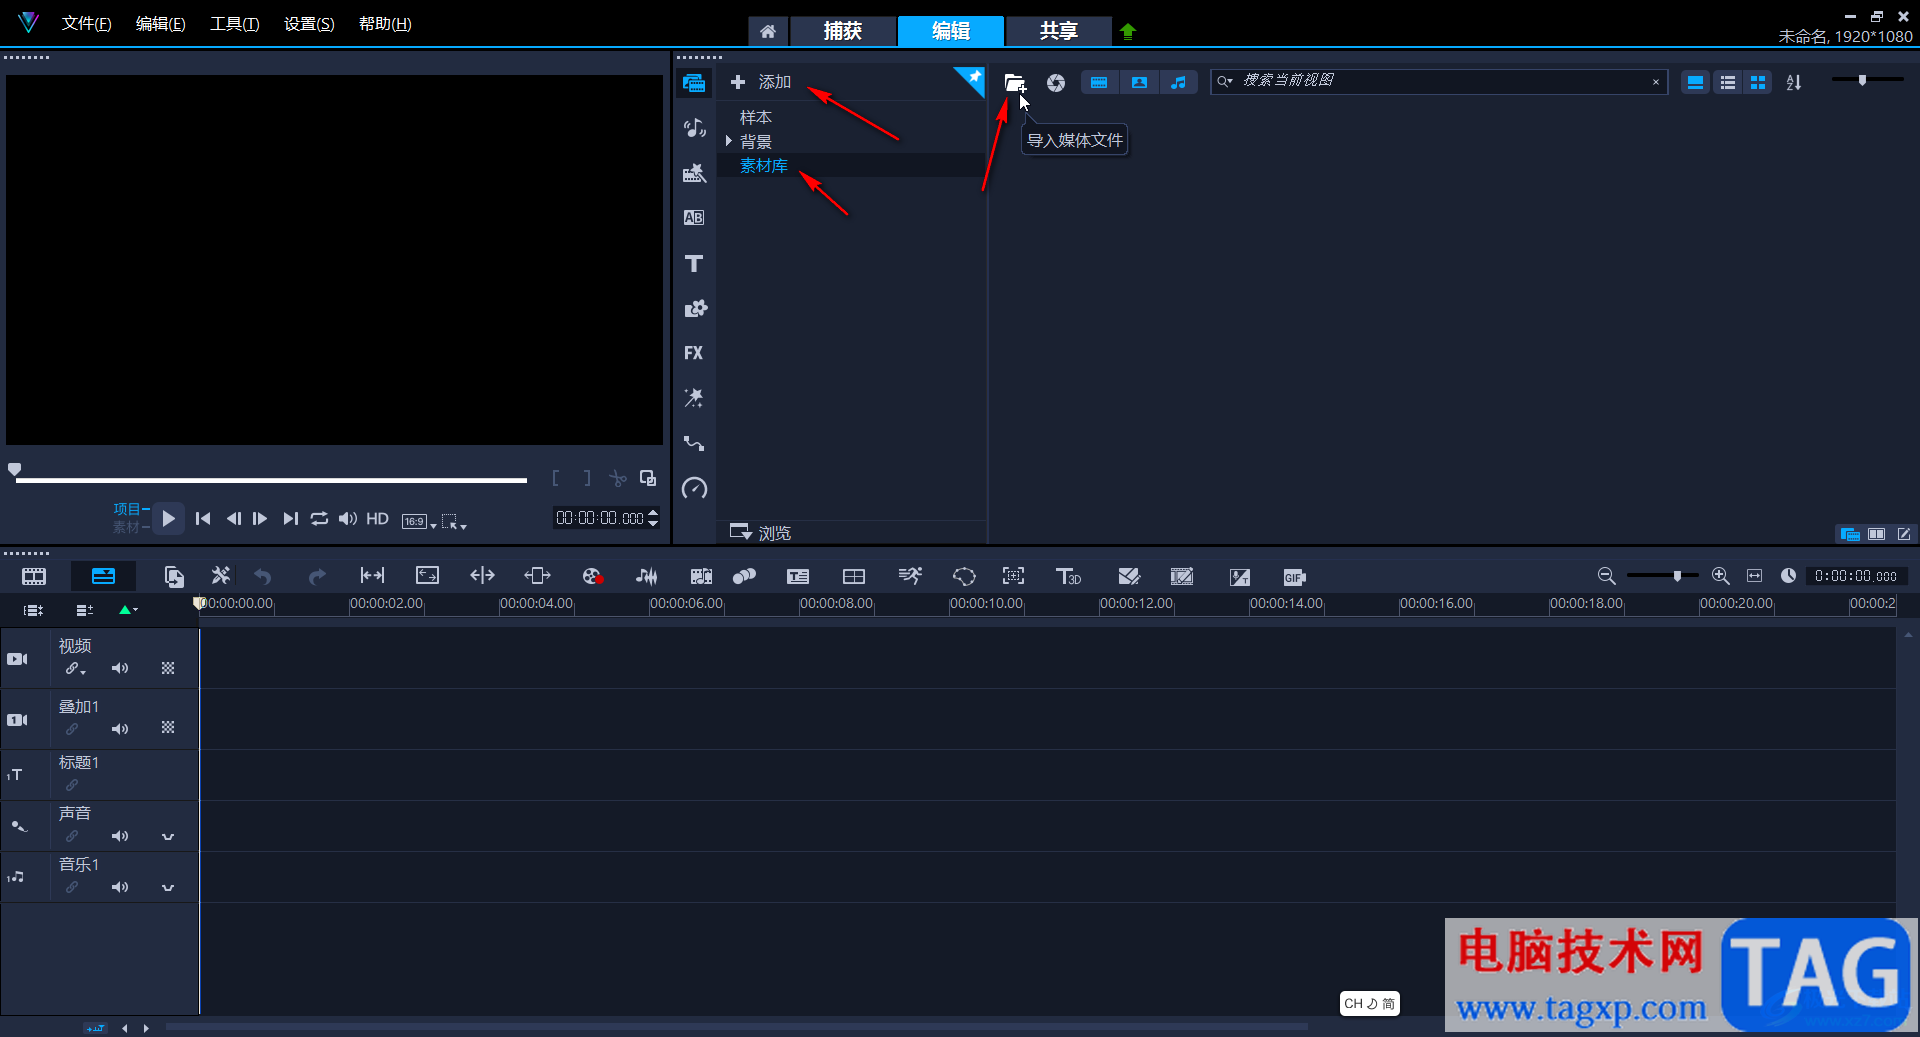Open the 帮助(H) menu
This screenshot has height=1037, width=1920.
(x=385, y=24)
